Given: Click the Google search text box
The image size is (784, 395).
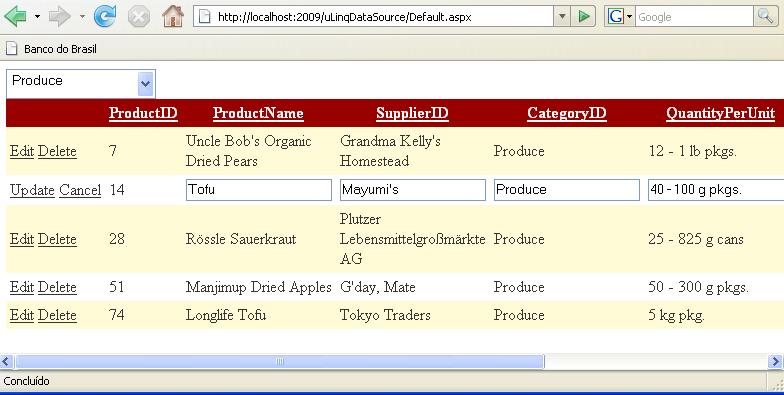Looking at the screenshot, I should tap(694, 17).
